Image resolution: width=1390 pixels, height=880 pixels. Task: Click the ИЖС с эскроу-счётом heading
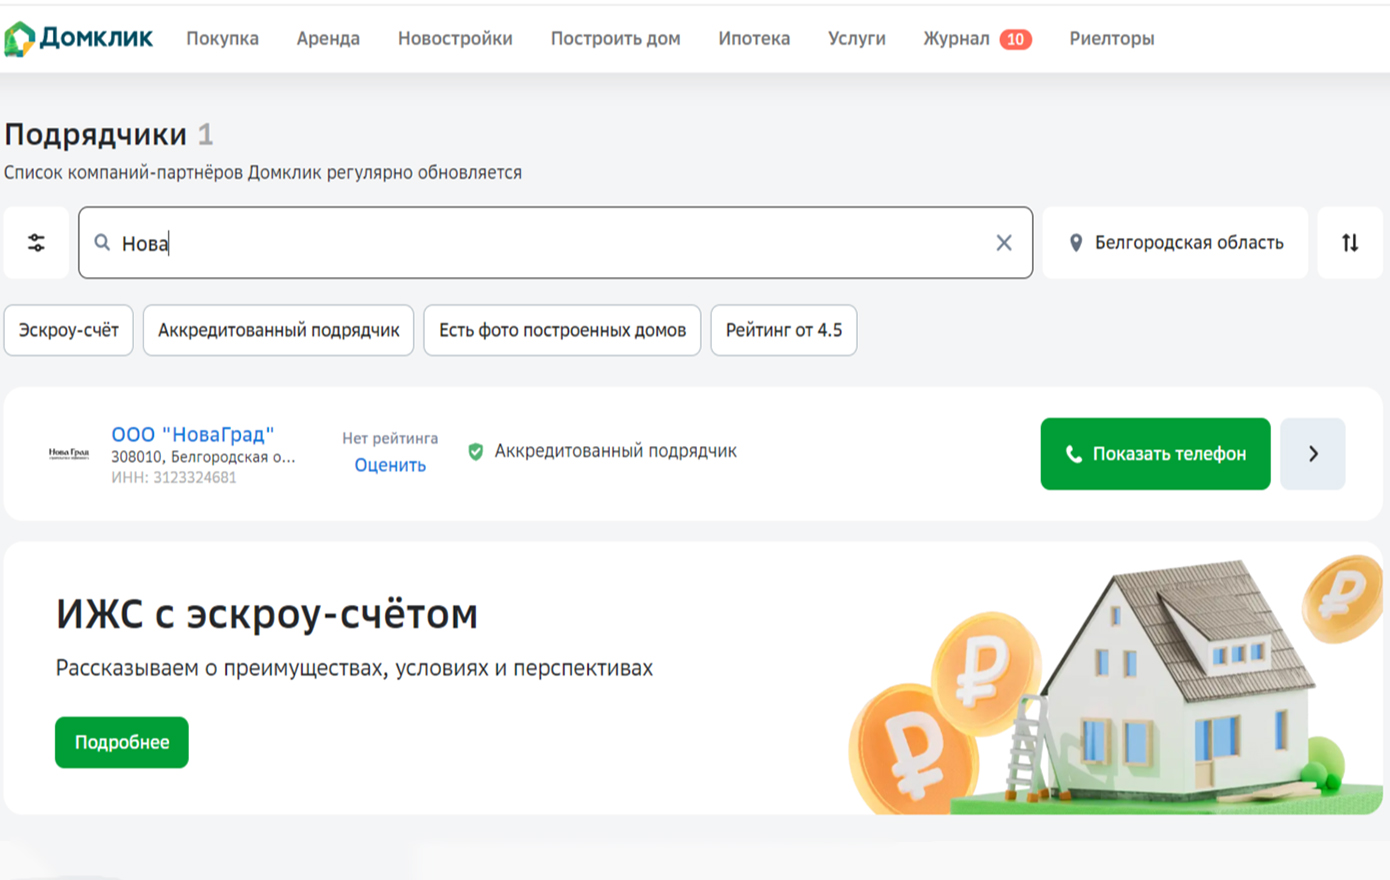267,614
